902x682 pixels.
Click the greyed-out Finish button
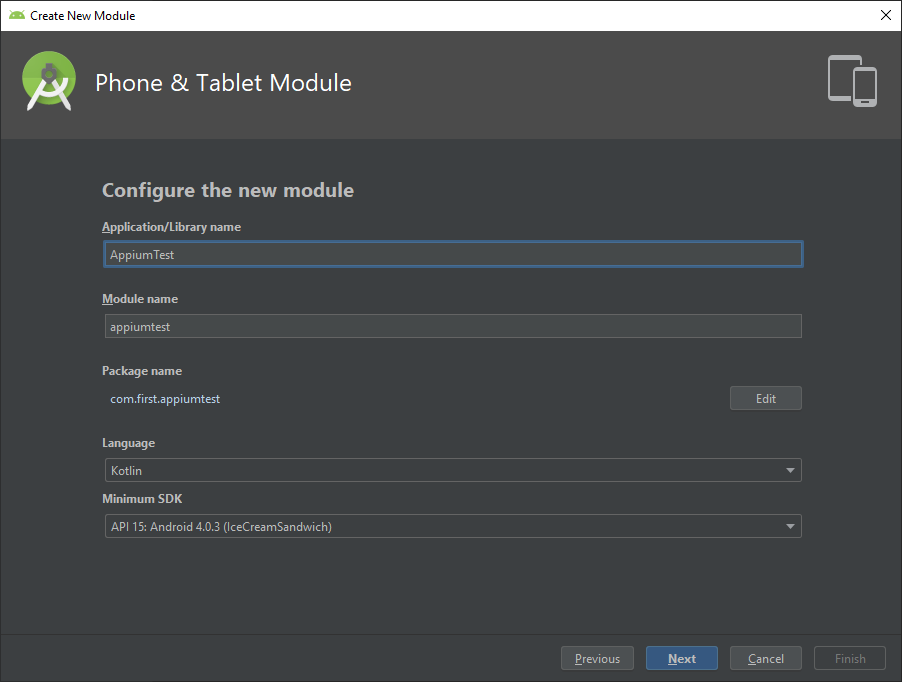click(850, 658)
